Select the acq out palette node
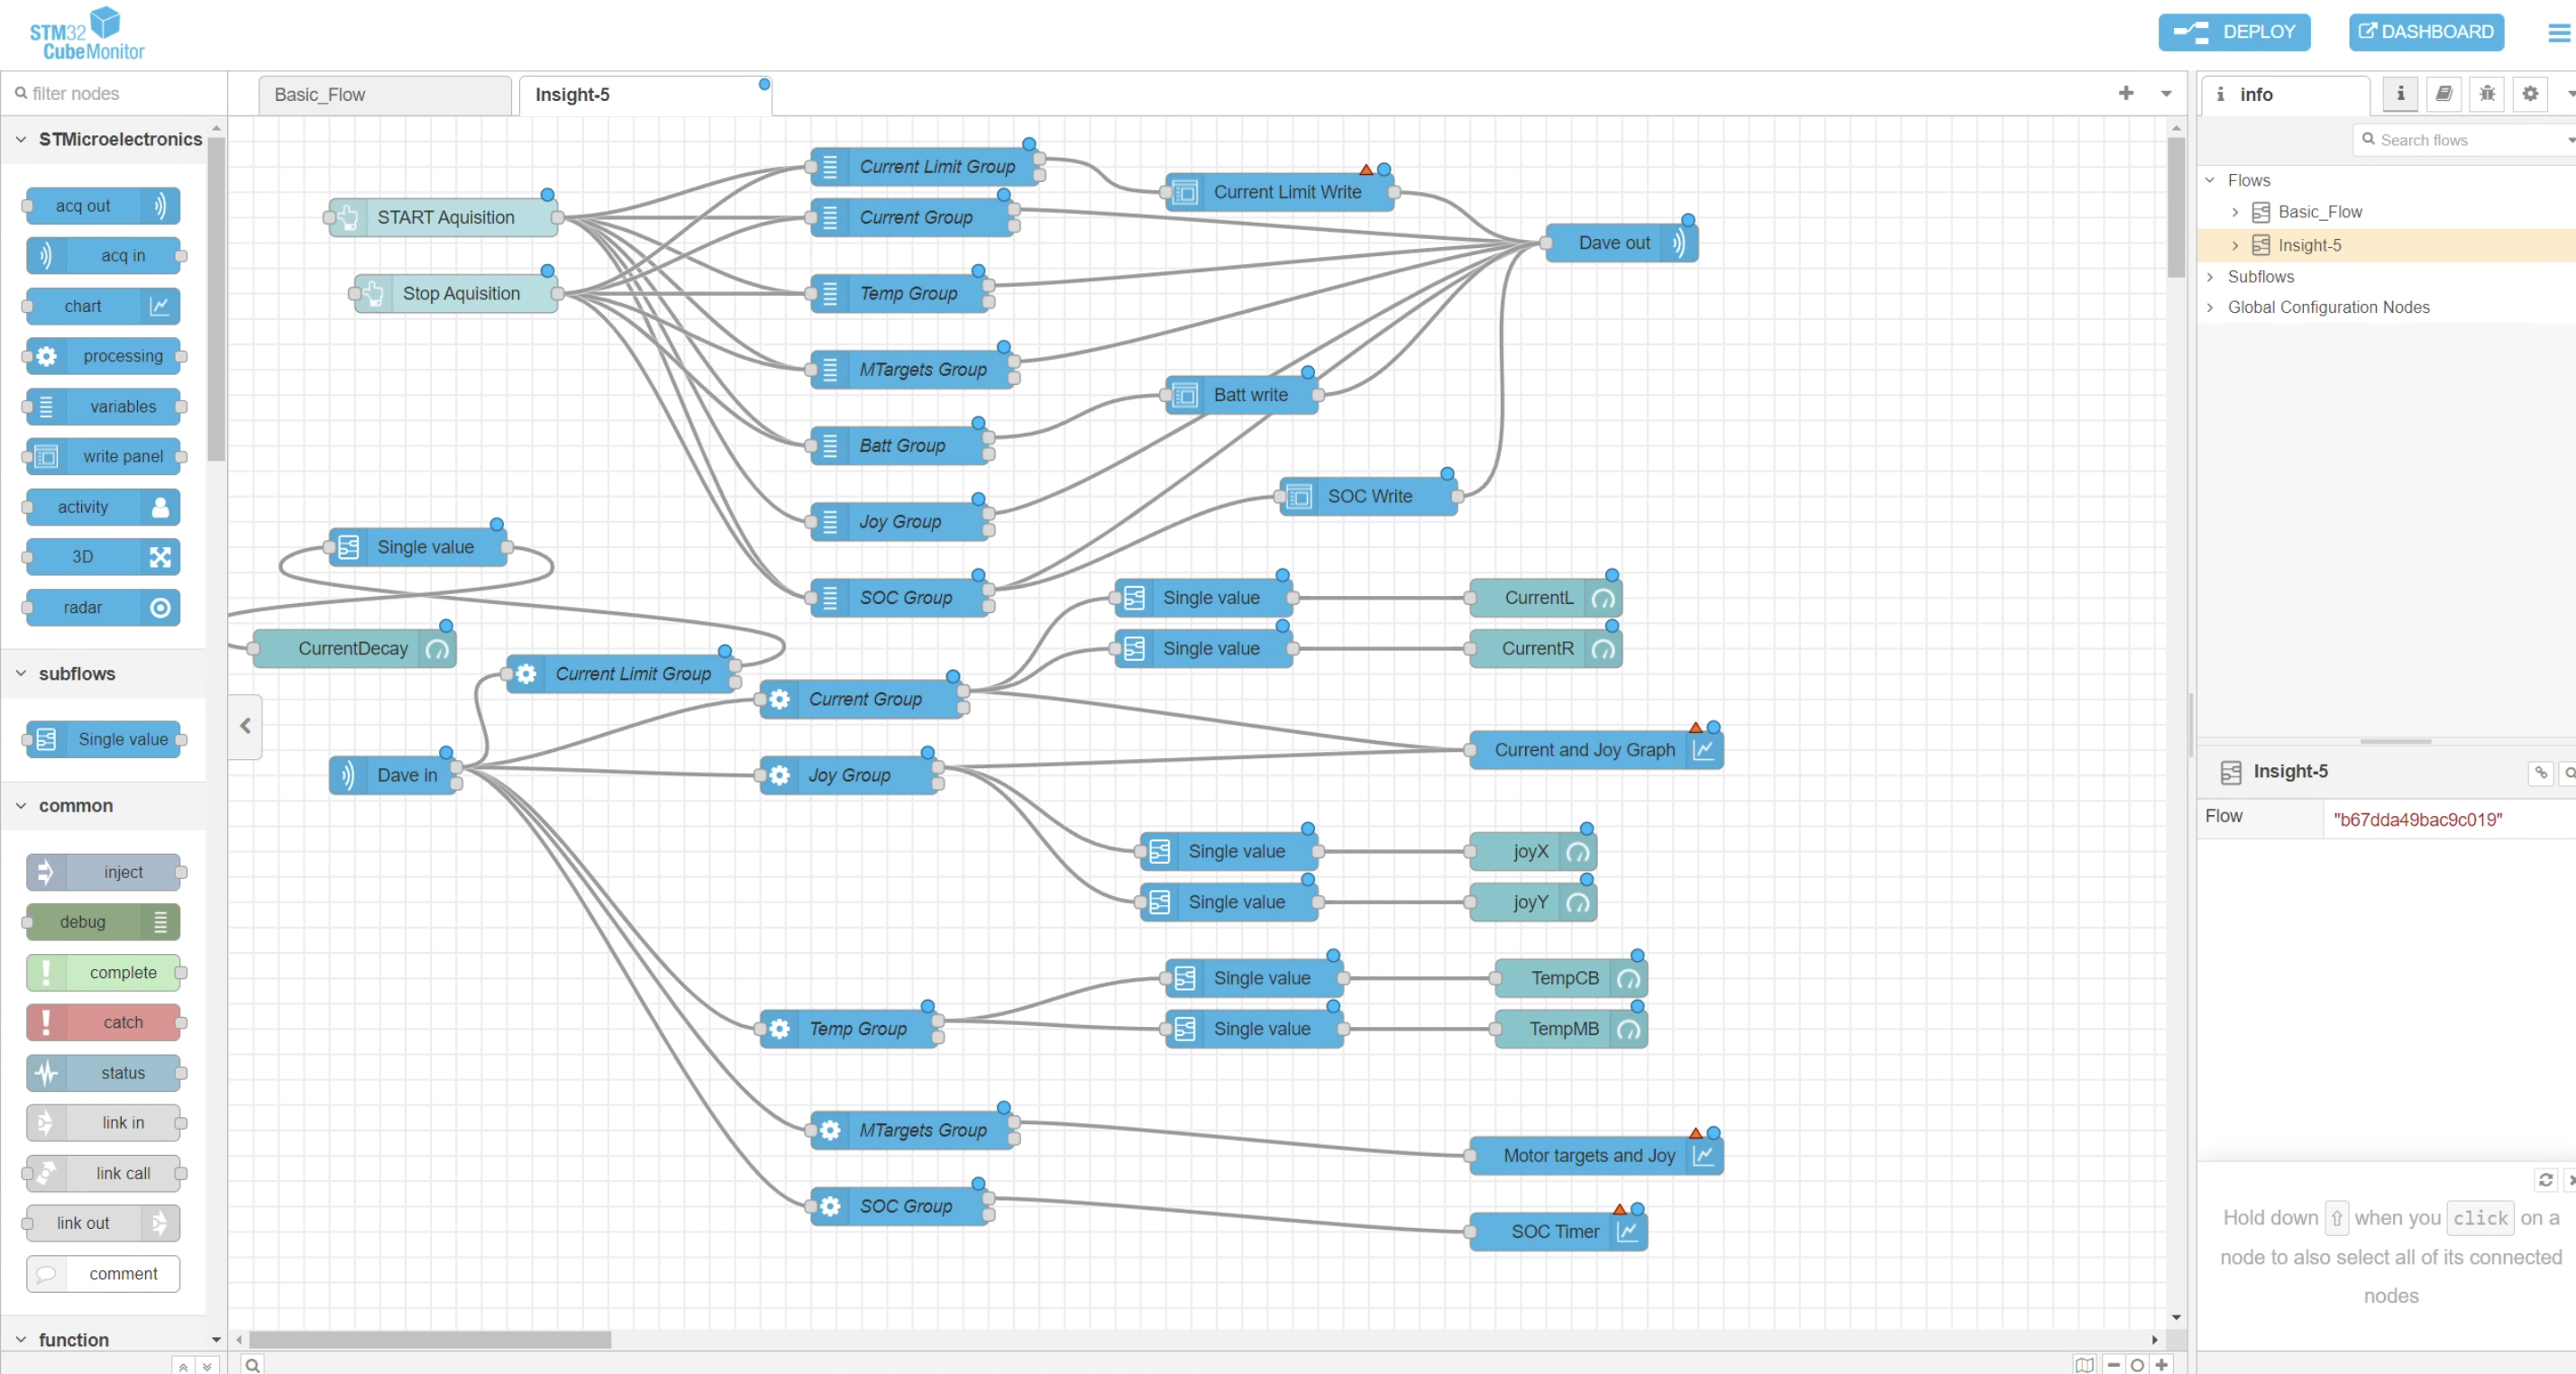 (x=103, y=206)
